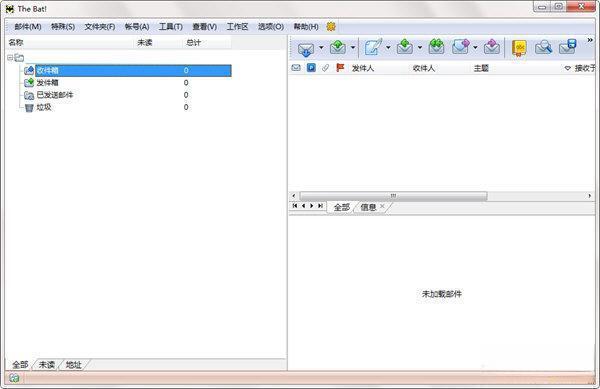Click the 总计 column header in folder pane
Viewport: 600px width, 389px height.
(x=193, y=42)
